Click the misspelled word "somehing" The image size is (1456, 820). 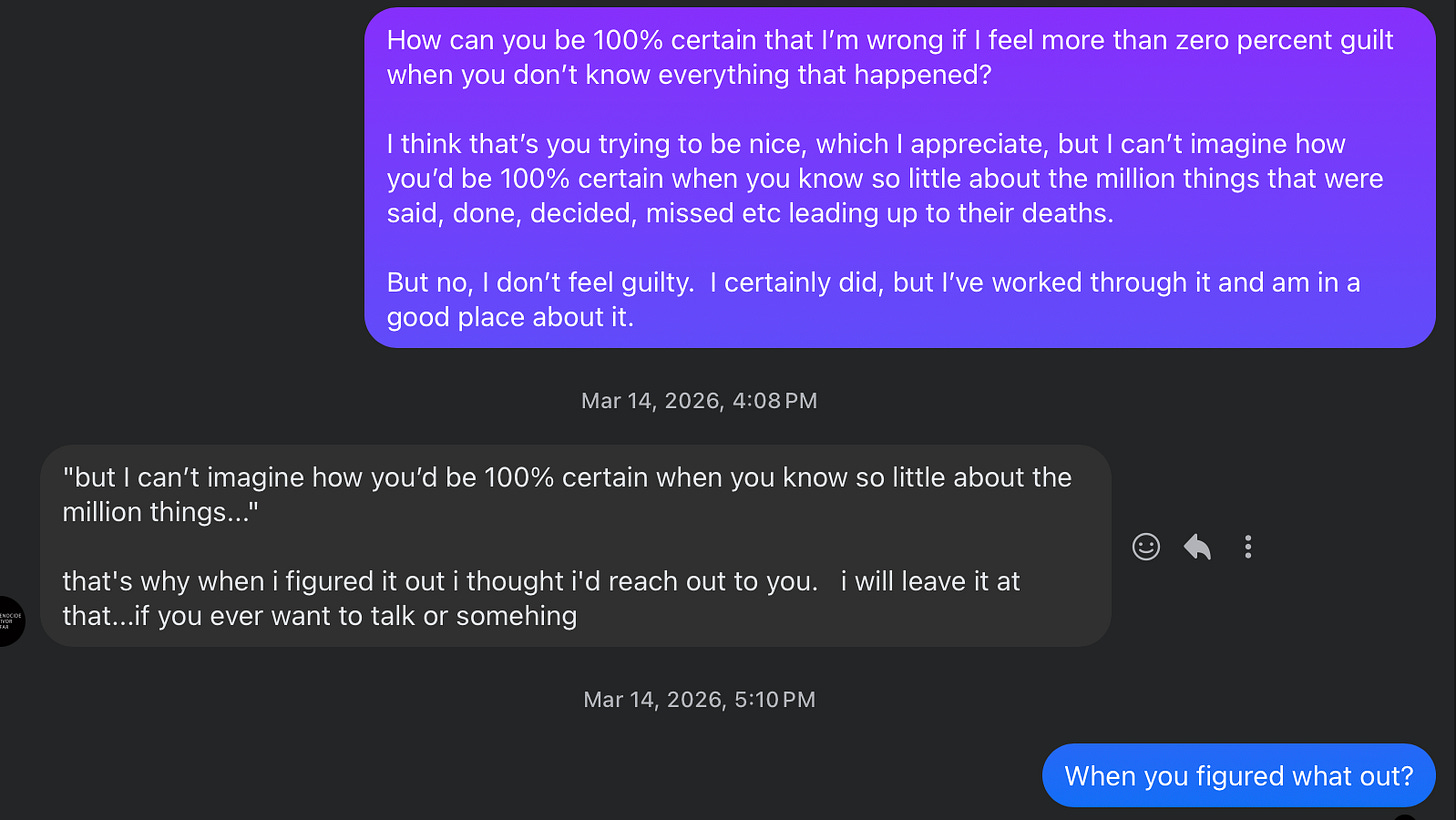coord(516,615)
